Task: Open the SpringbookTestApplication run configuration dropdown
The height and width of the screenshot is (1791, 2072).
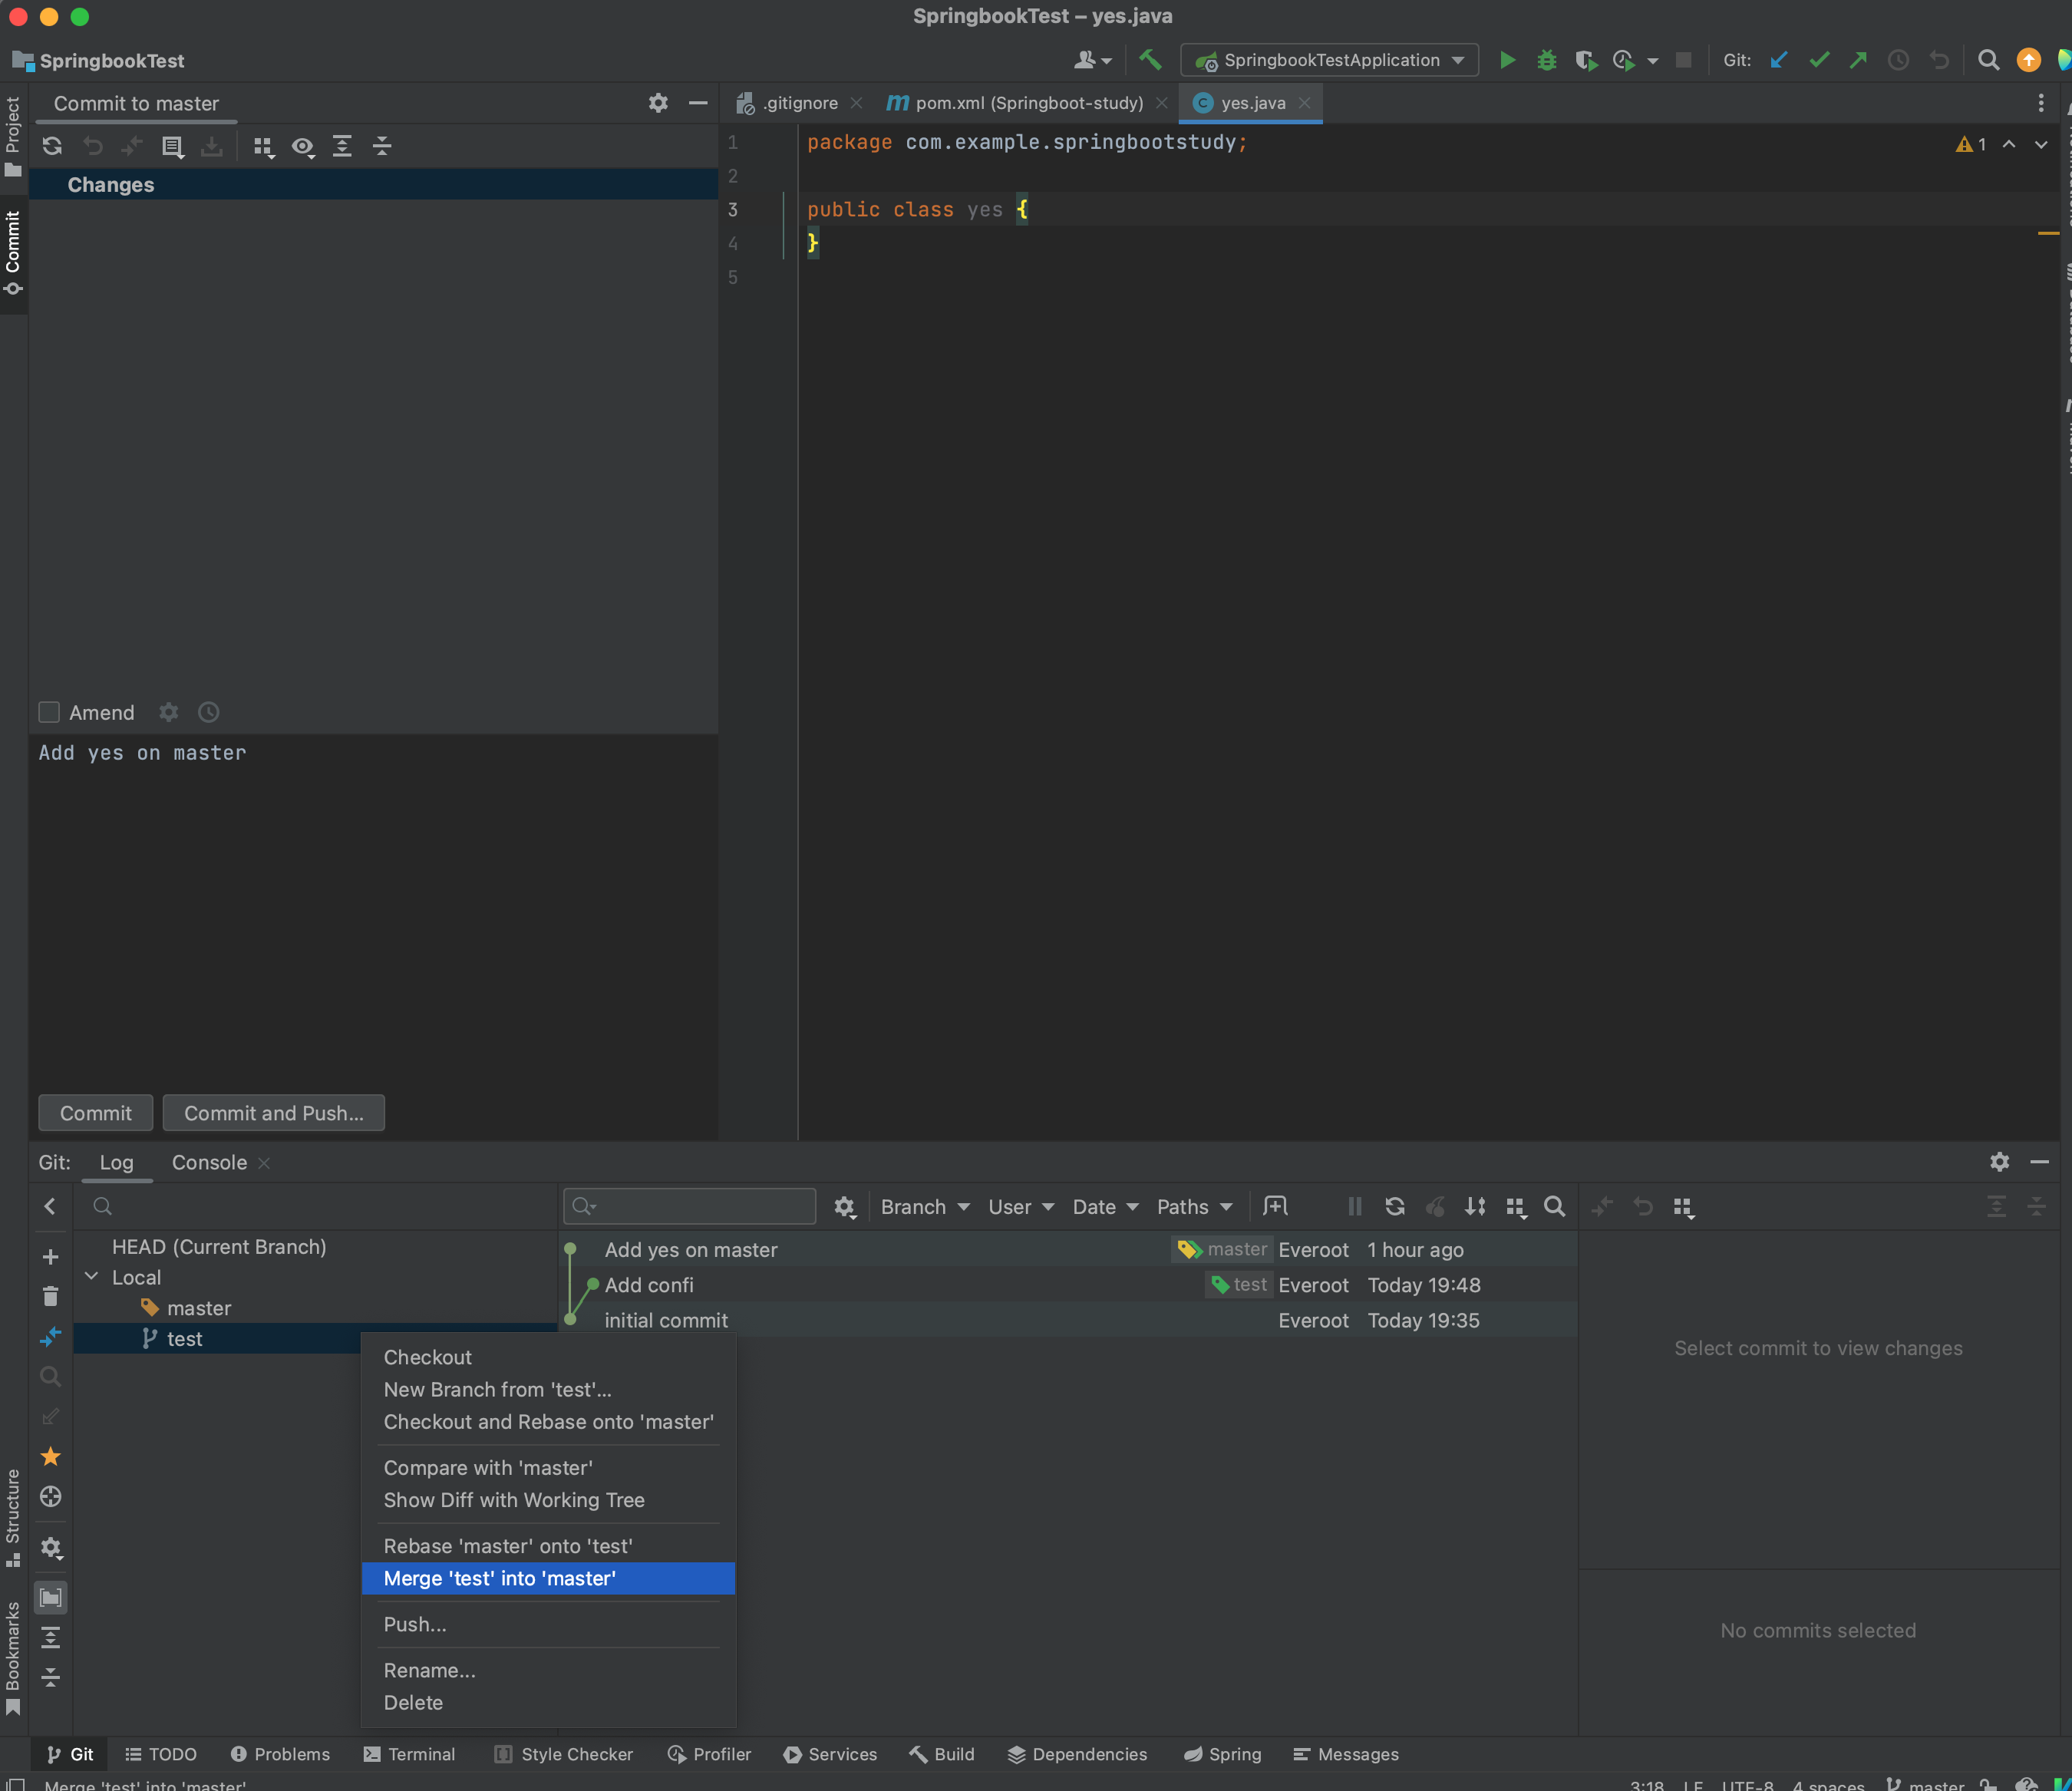Action: tap(1330, 60)
